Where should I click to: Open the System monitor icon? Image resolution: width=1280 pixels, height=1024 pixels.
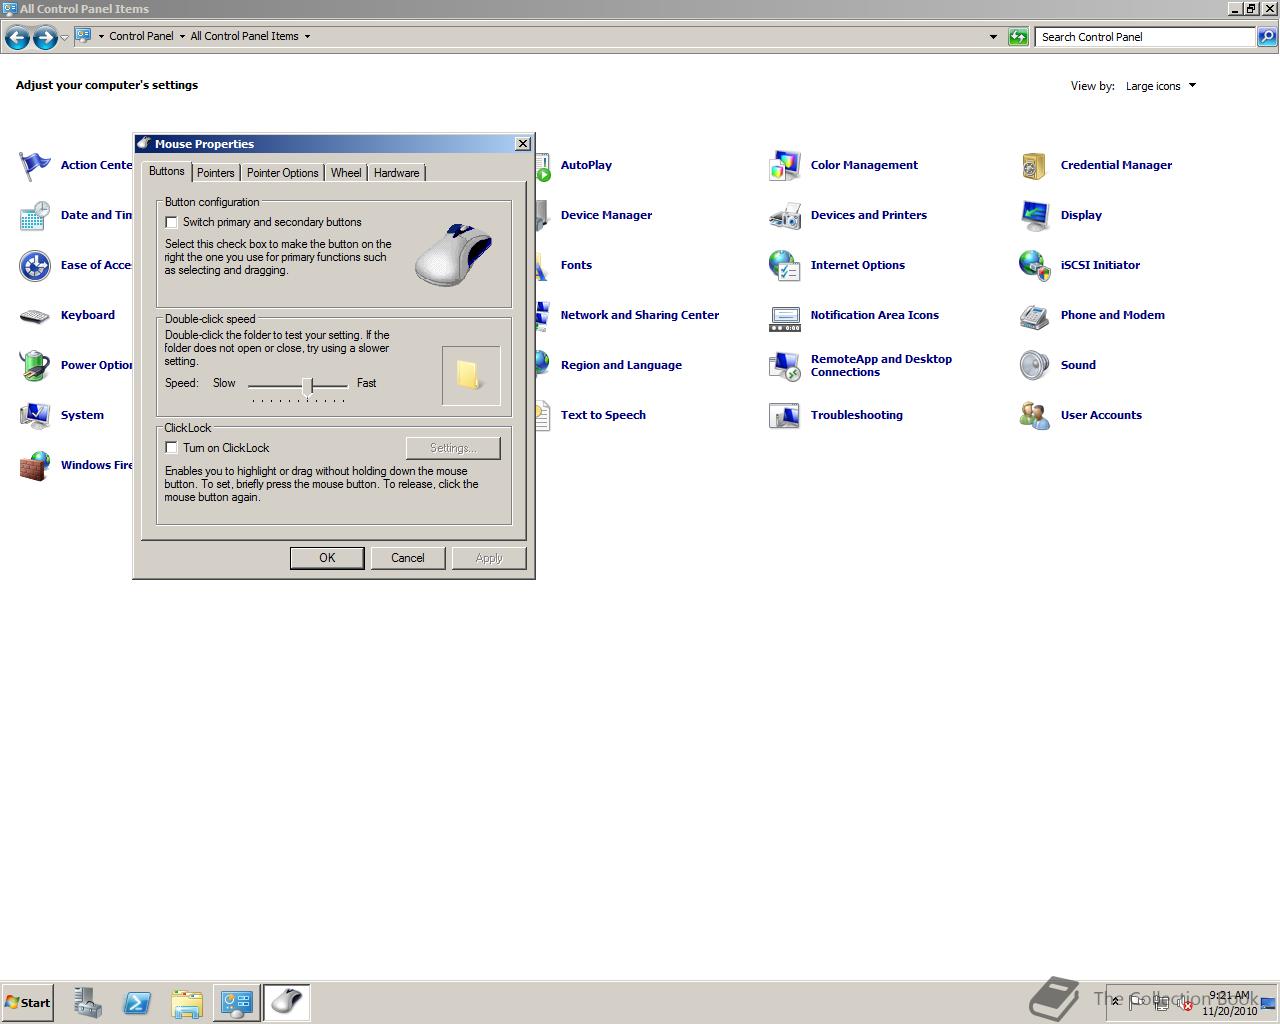(35, 415)
